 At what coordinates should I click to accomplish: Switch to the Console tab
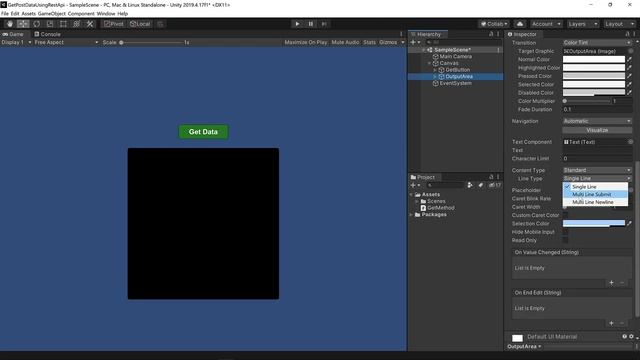tap(47, 34)
